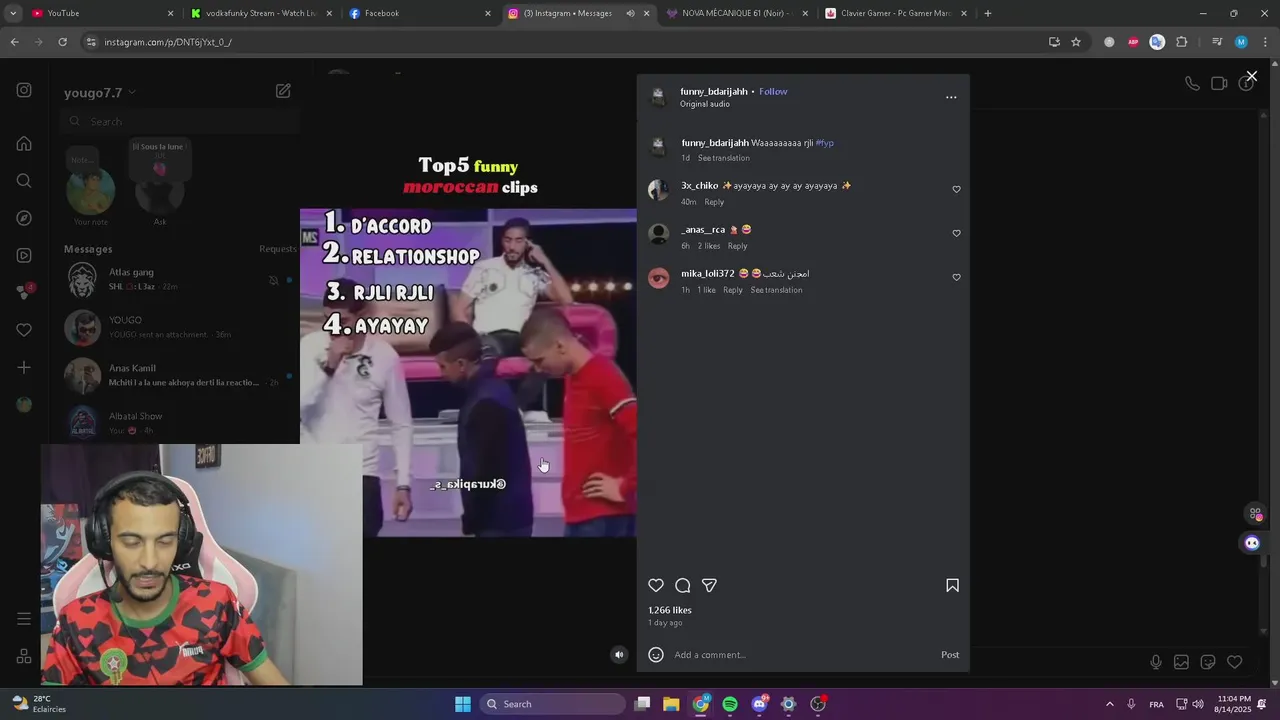1280x720 pixels.
Task: Compose a new message with pencil icon
Action: pyautogui.click(x=283, y=91)
